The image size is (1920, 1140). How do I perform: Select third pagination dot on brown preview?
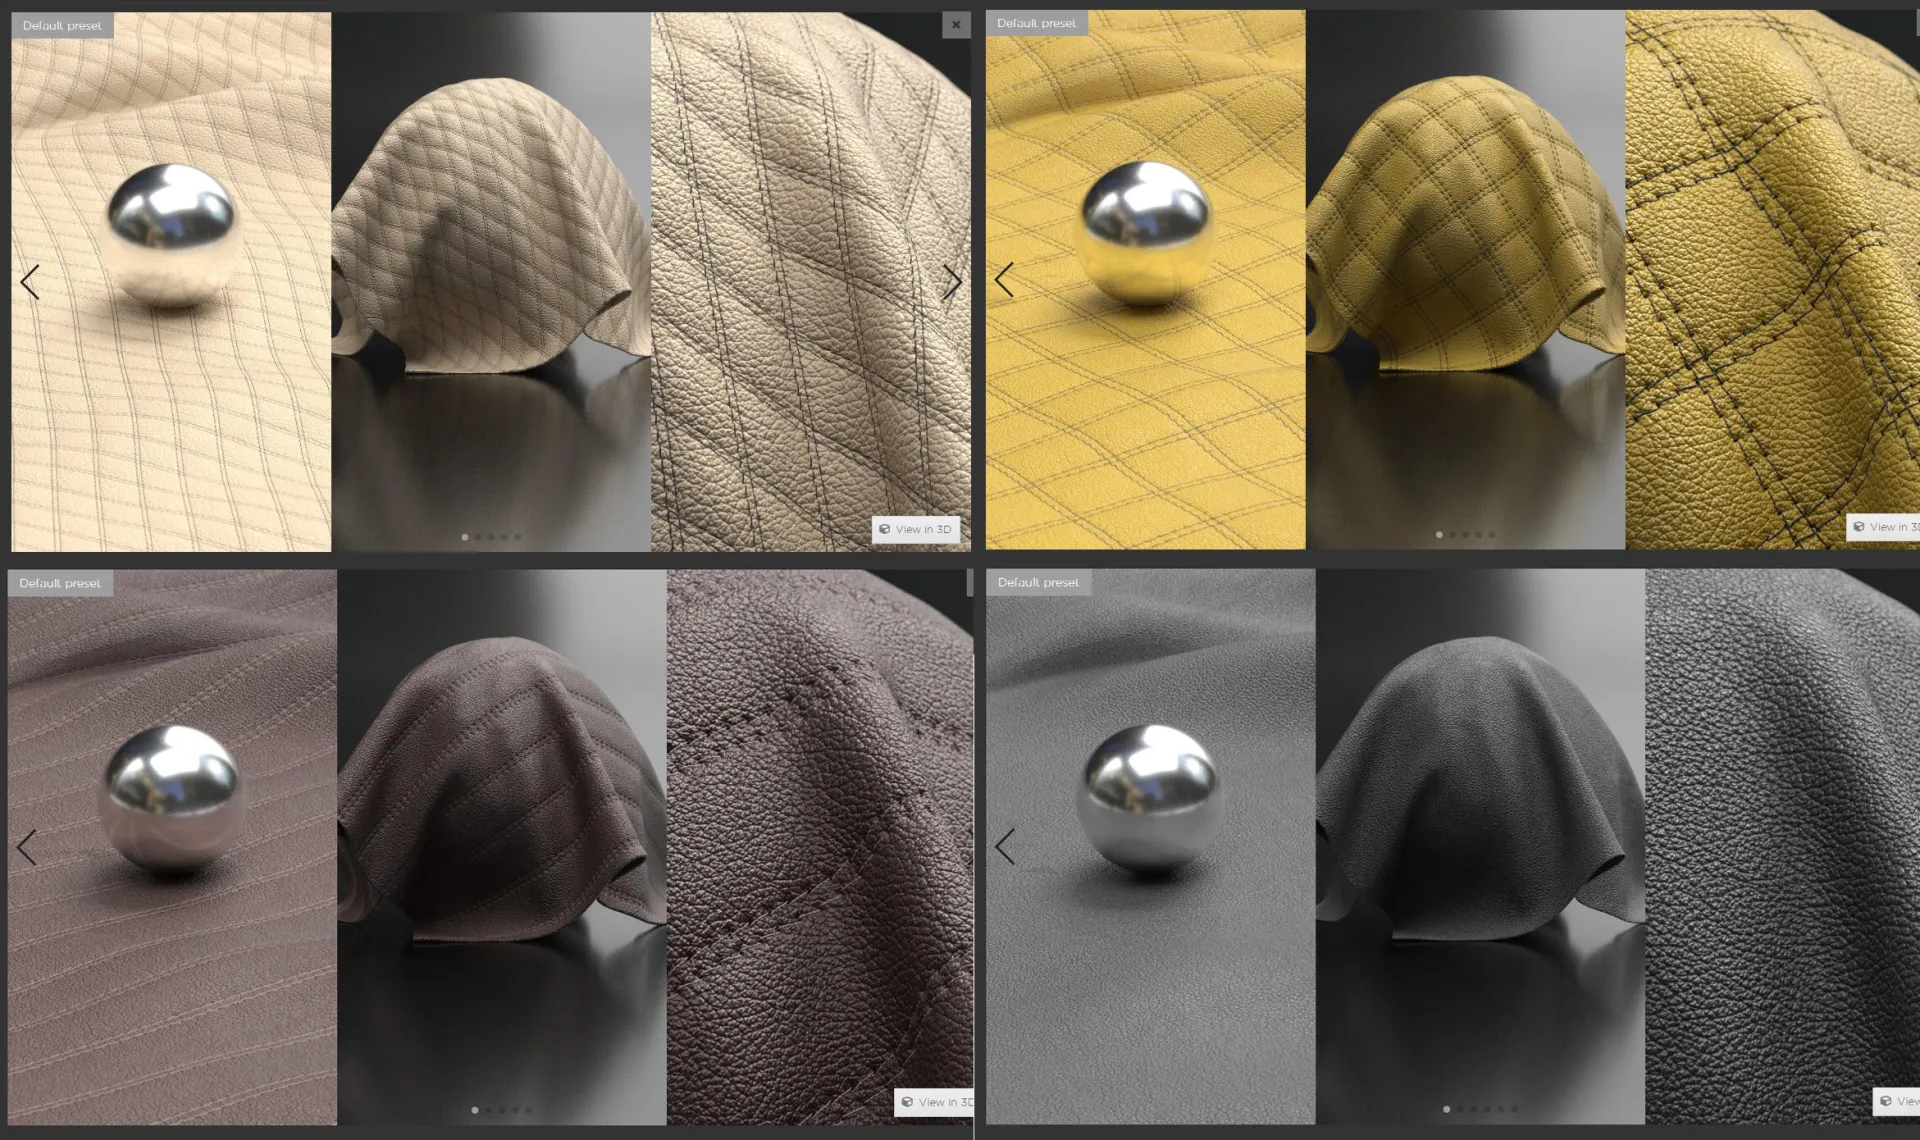click(502, 1110)
